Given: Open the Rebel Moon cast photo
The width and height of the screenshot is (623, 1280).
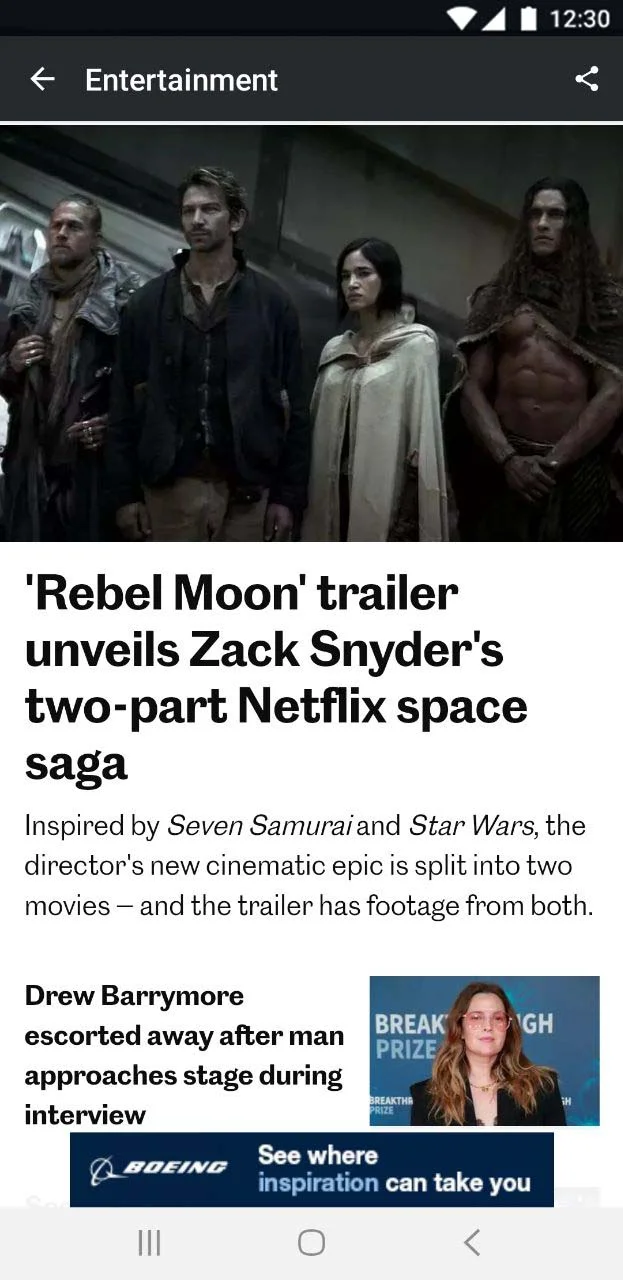Looking at the screenshot, I should pyautogui.click(x=311, y=333).
